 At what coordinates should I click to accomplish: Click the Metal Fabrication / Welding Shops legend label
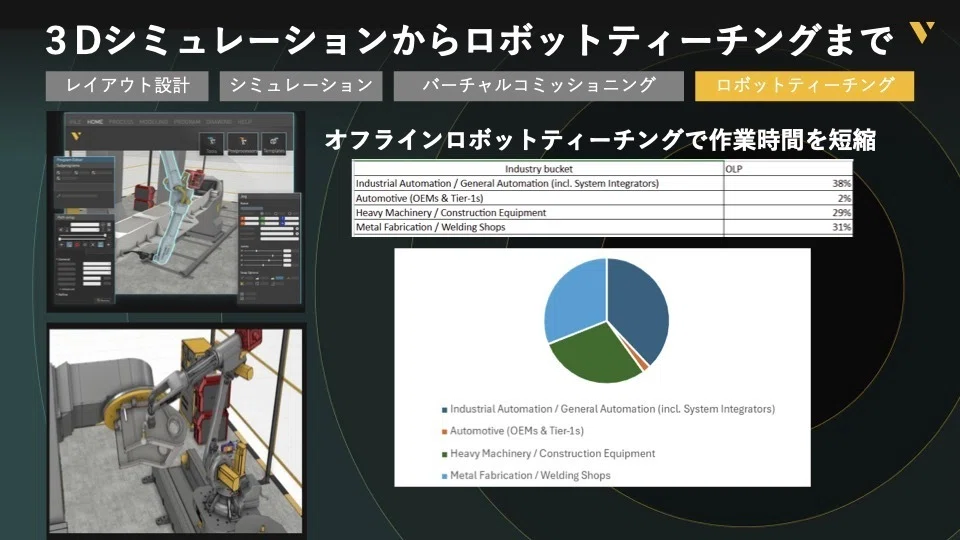pos(530,475)
